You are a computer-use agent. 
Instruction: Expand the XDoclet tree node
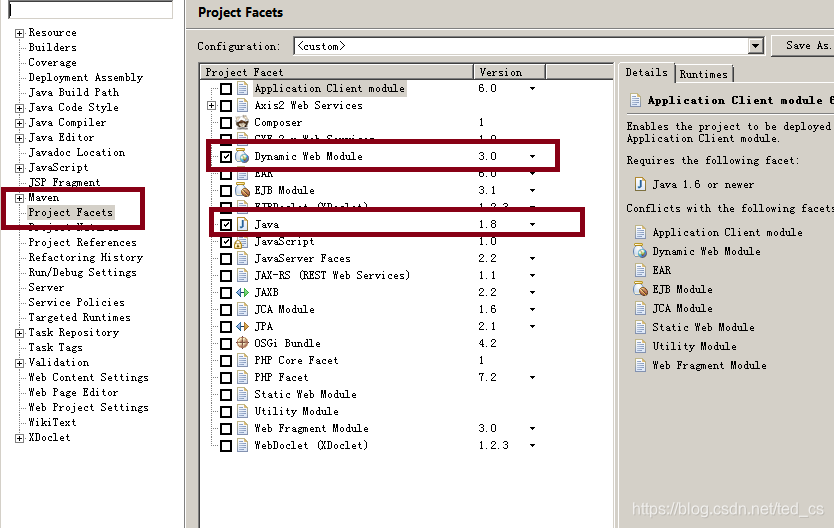pyautogui.click(x=20, y=438)
